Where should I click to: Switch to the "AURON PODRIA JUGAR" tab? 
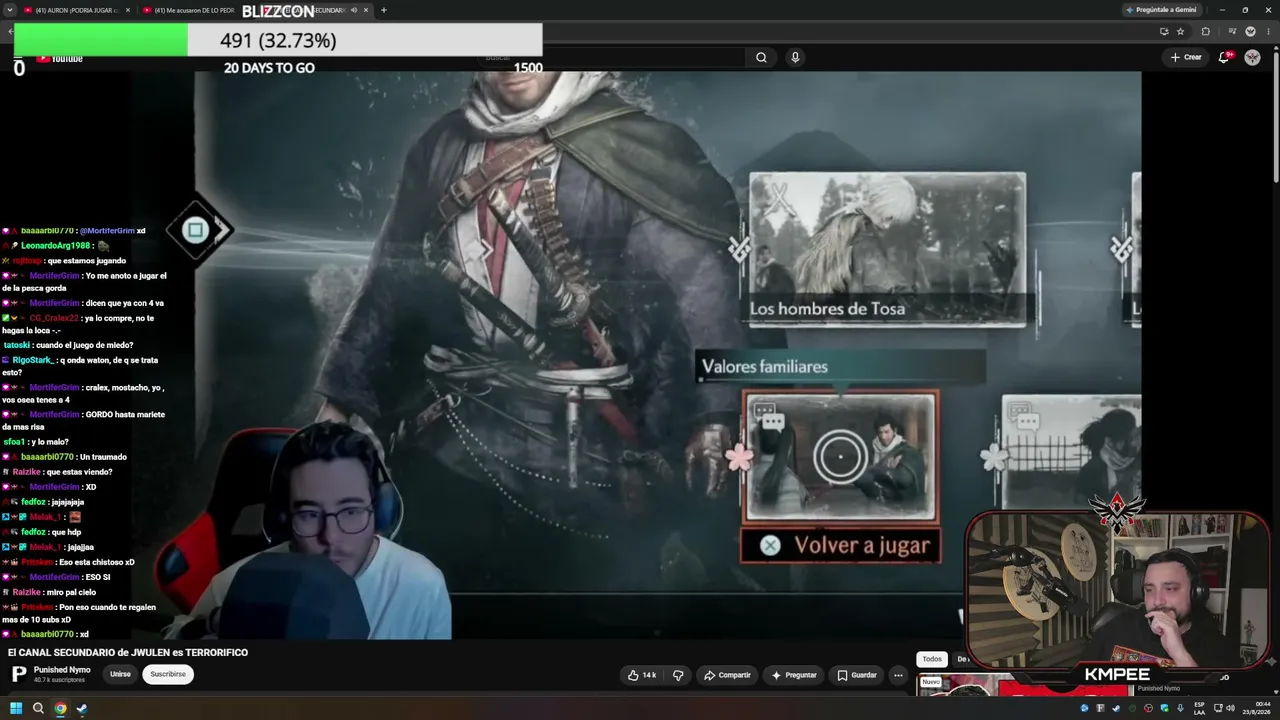click(76, 10)
